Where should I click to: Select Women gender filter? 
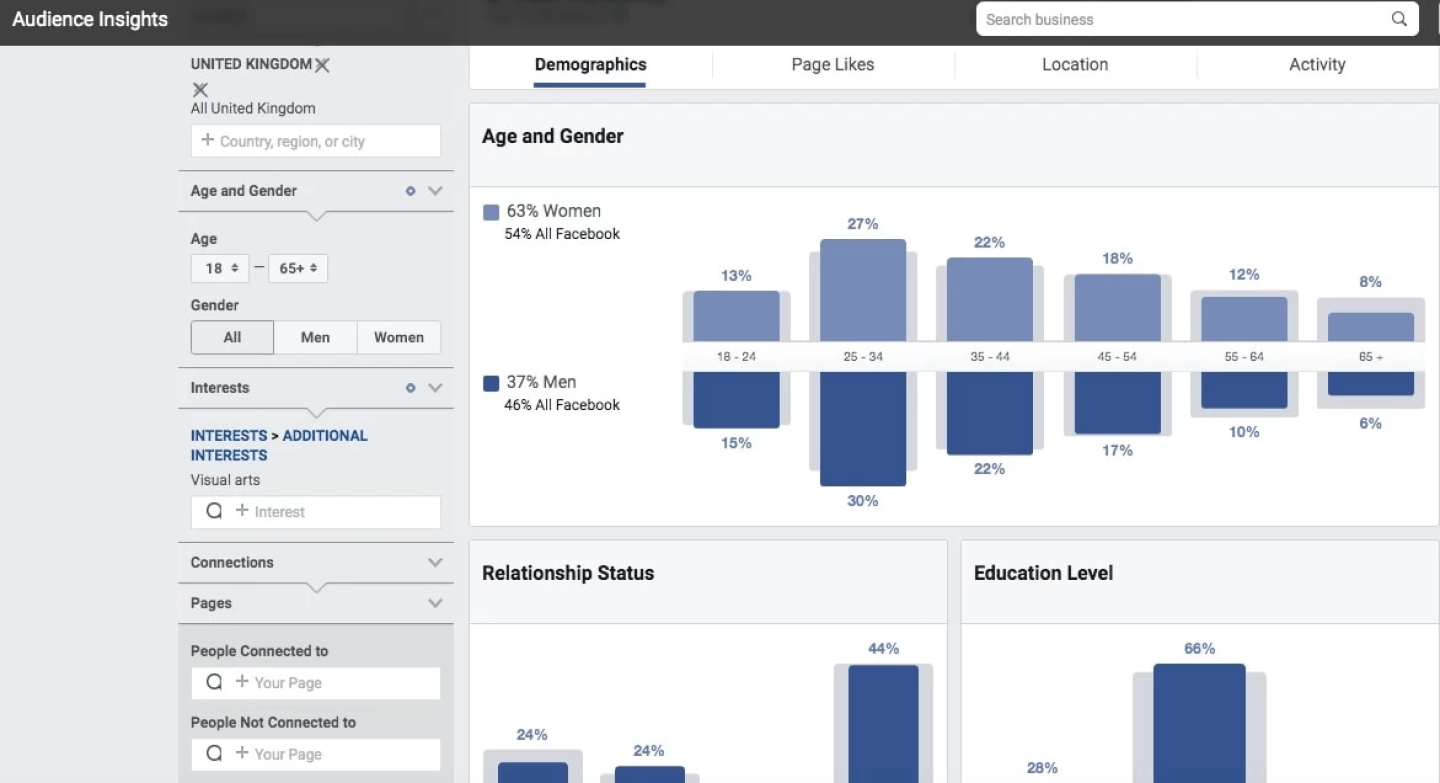click(398, 338)
